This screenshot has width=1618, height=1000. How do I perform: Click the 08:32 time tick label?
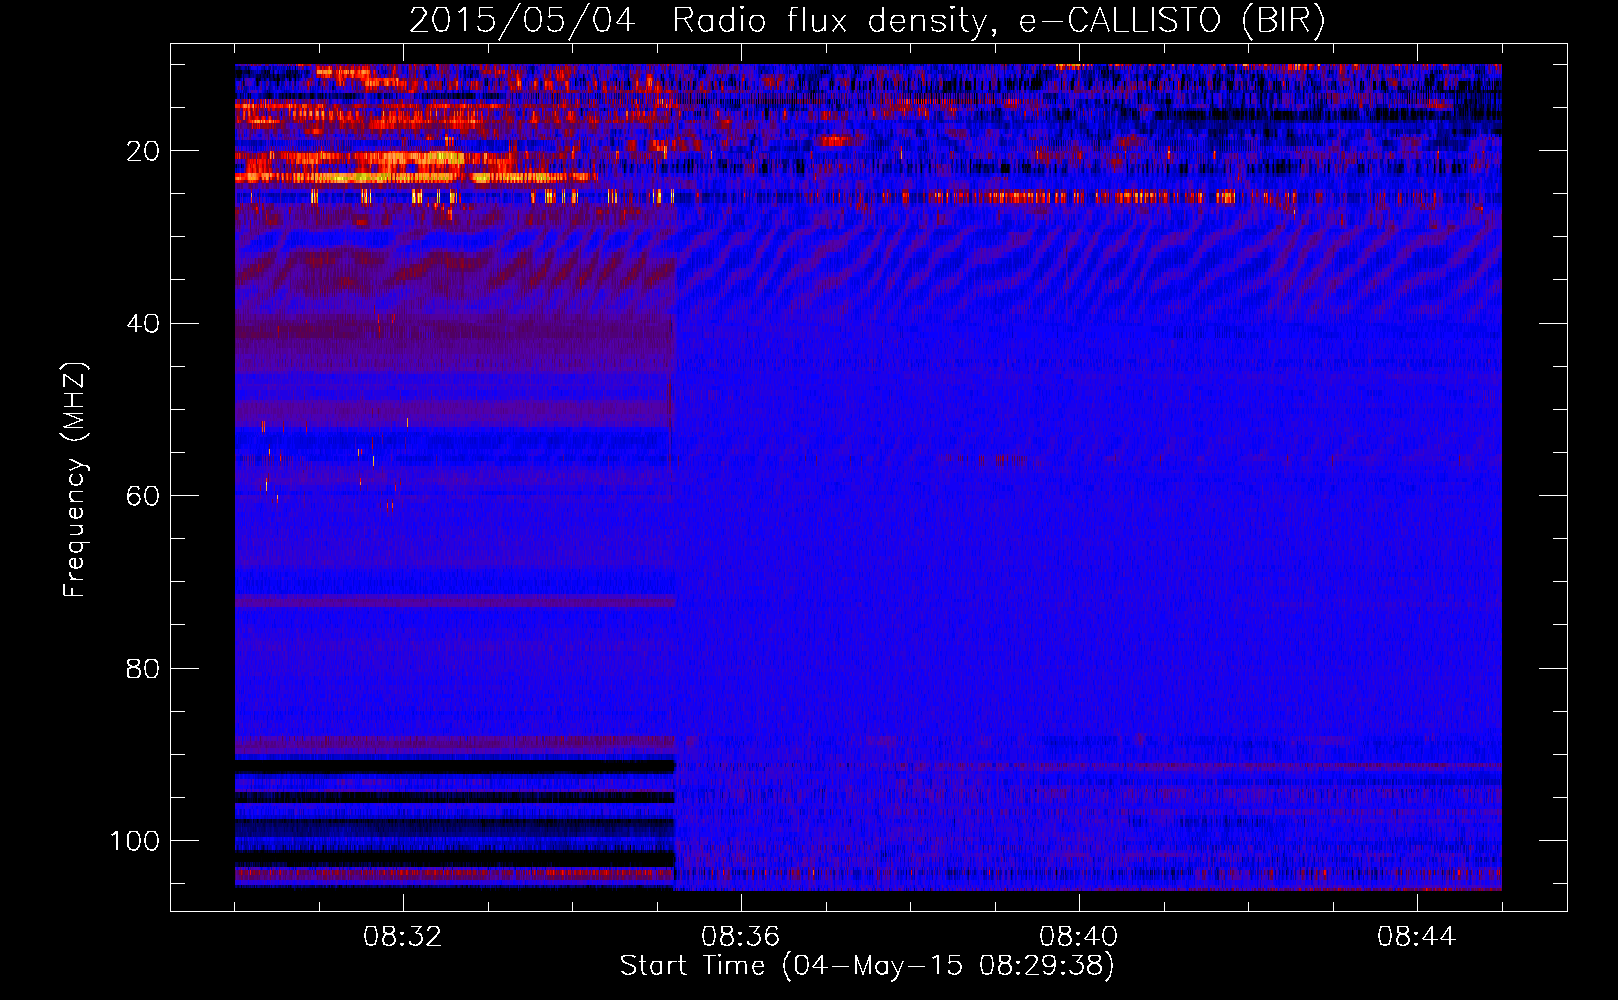click(402, 937)
